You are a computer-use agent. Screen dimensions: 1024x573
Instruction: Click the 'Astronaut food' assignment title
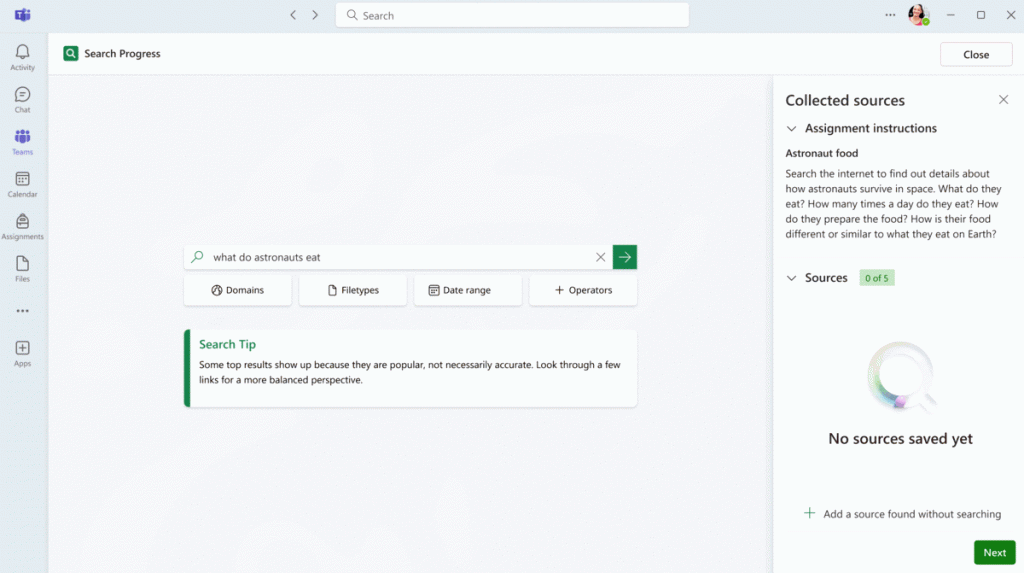pos(822,154)
